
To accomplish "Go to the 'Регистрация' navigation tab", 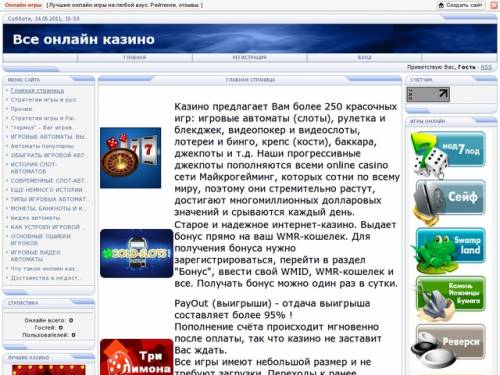I will coord(249,58).
